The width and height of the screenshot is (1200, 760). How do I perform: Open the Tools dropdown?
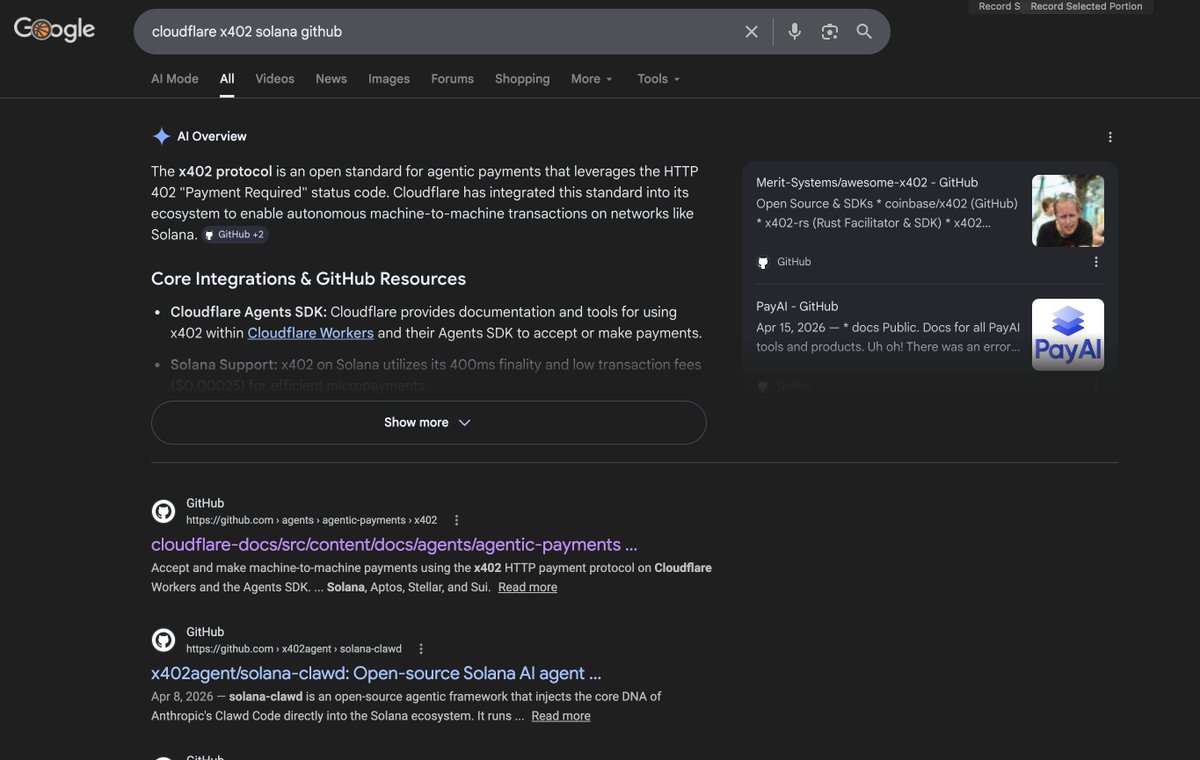coord(659,79)
